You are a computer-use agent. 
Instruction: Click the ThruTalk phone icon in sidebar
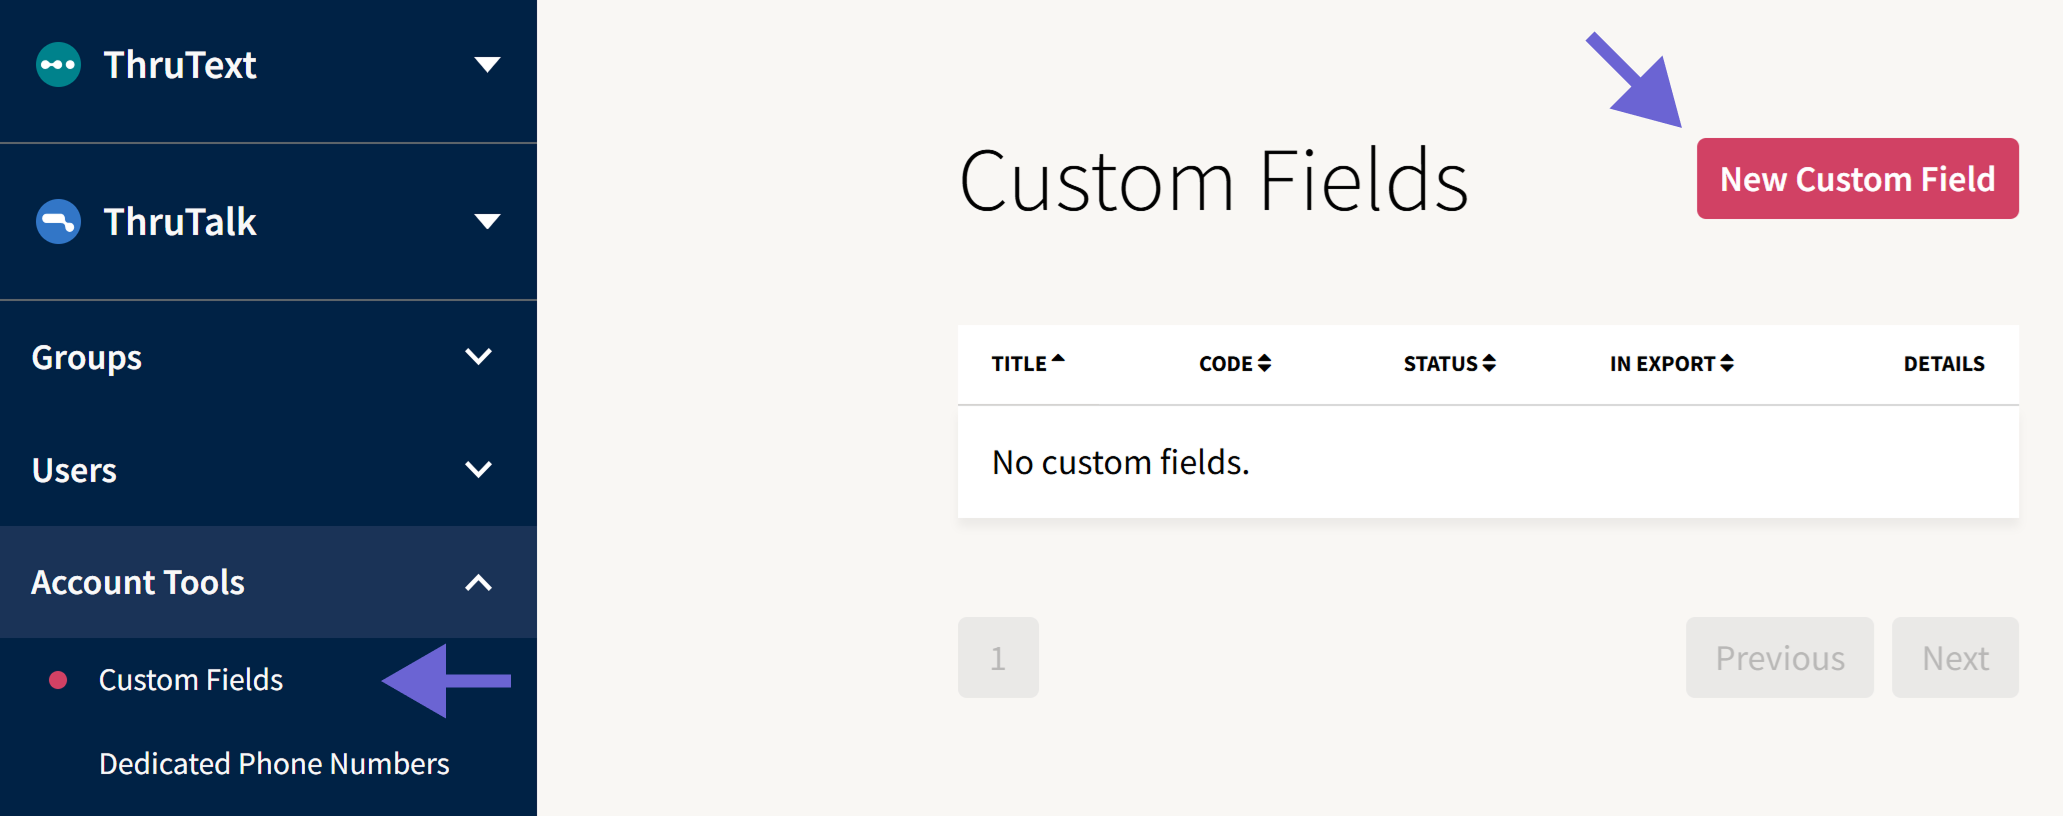[57, 222]
